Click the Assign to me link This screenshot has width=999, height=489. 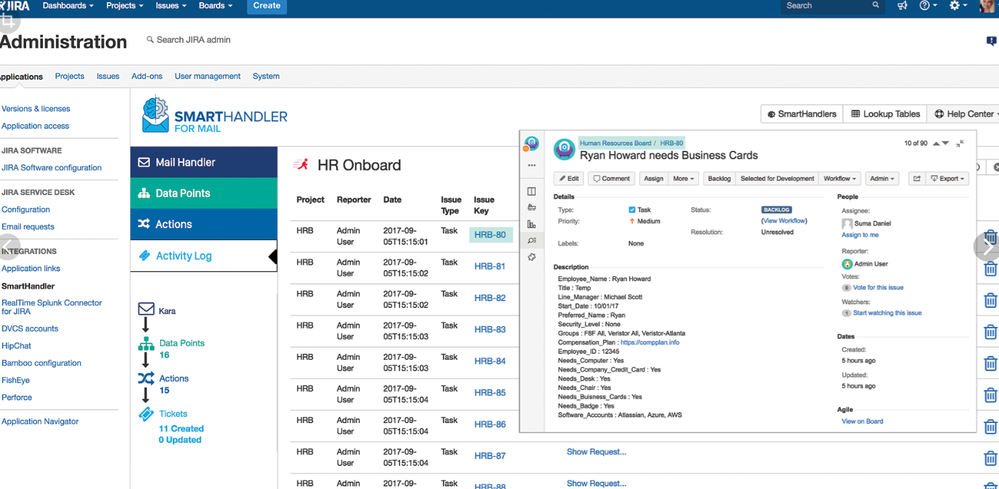point(860,235)
